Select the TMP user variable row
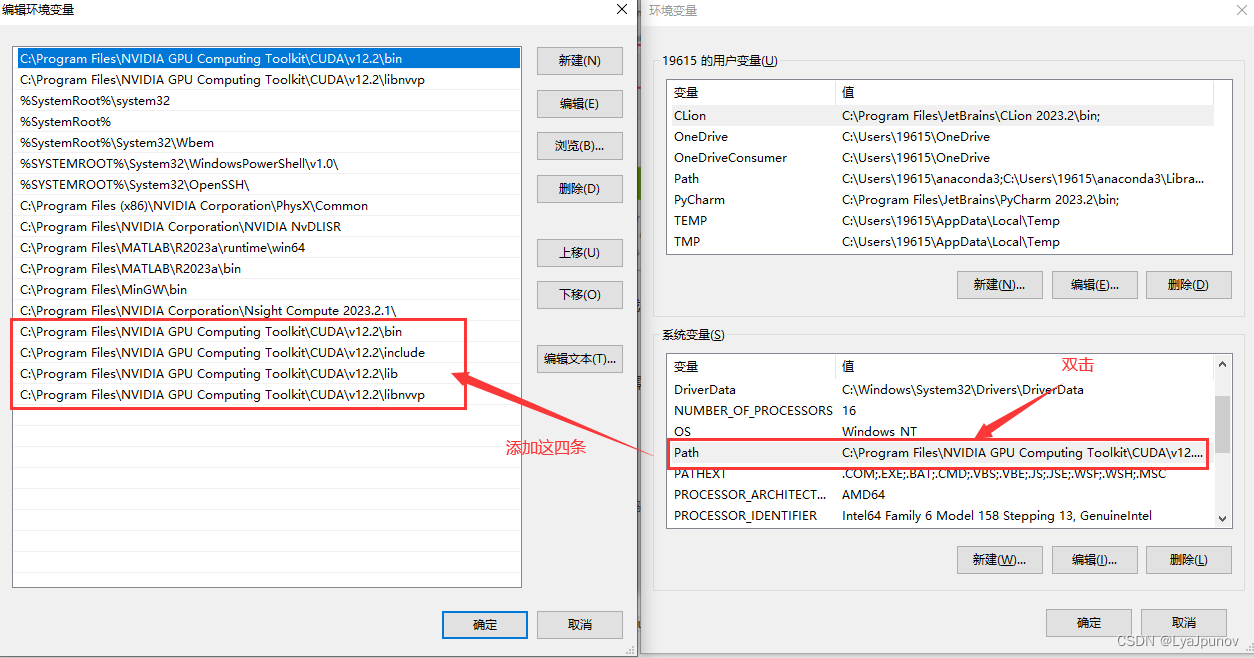The height and width of the screenshot is (658, 1254). point(941,242)
